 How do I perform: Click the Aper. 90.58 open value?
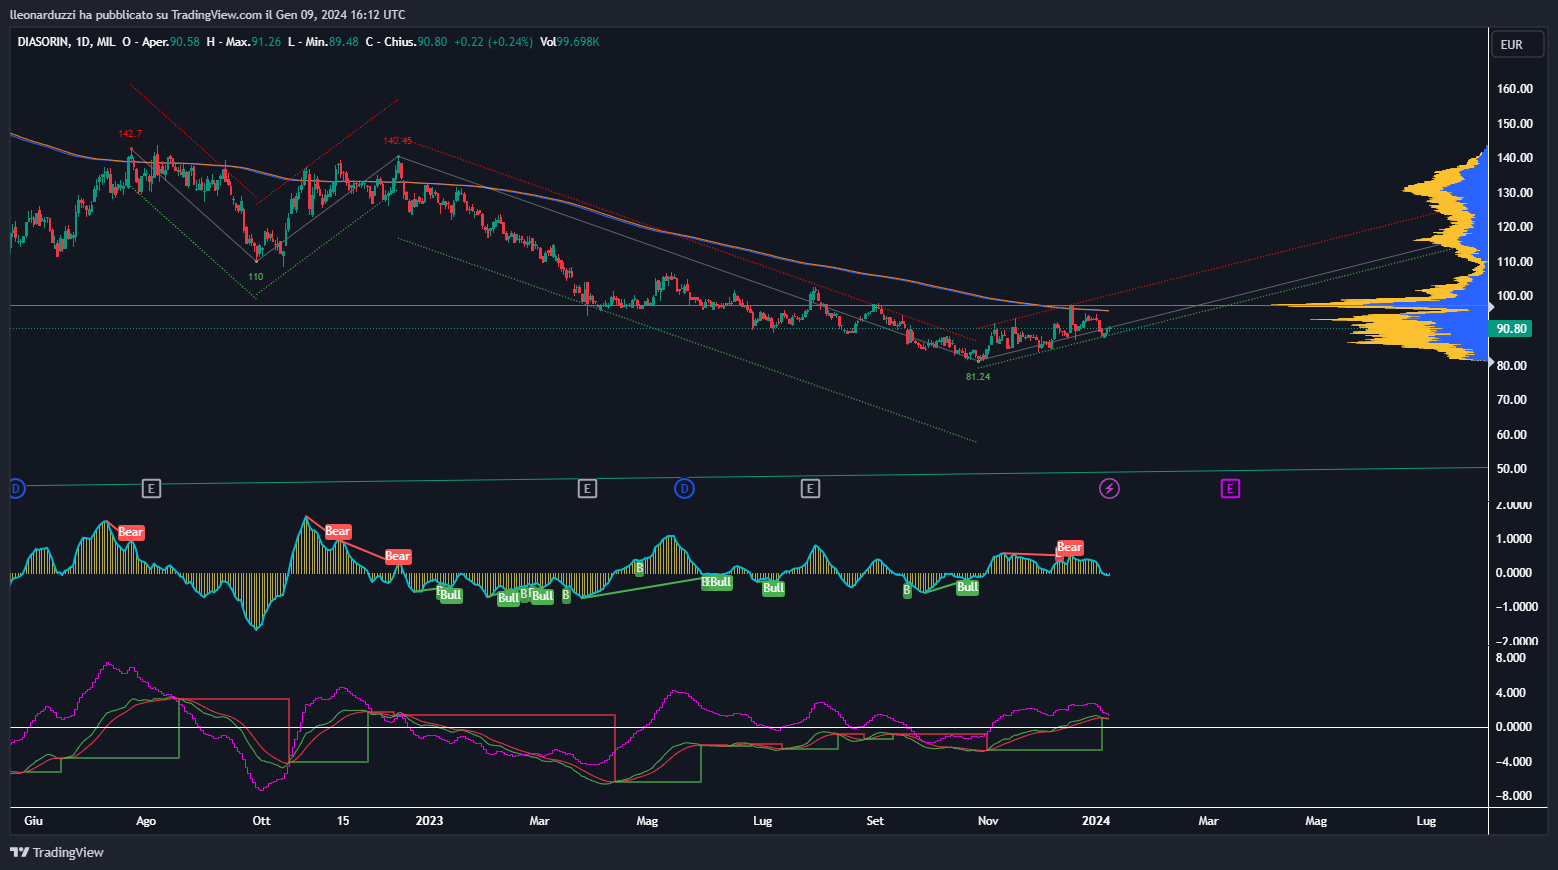coord(171,42)
